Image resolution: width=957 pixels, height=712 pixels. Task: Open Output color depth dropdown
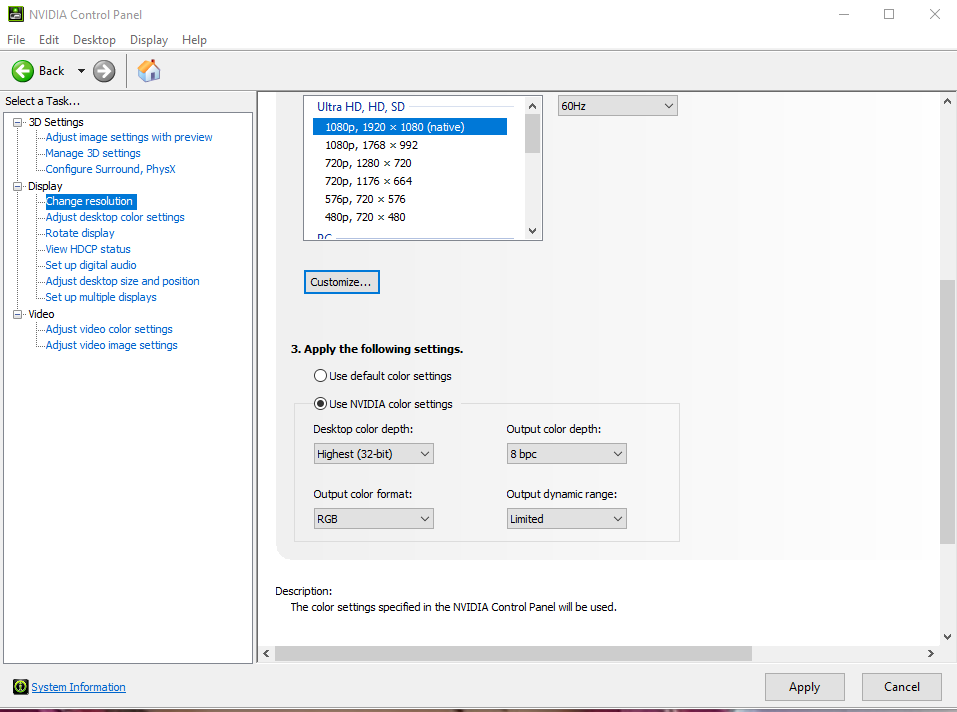pos(566,454)
